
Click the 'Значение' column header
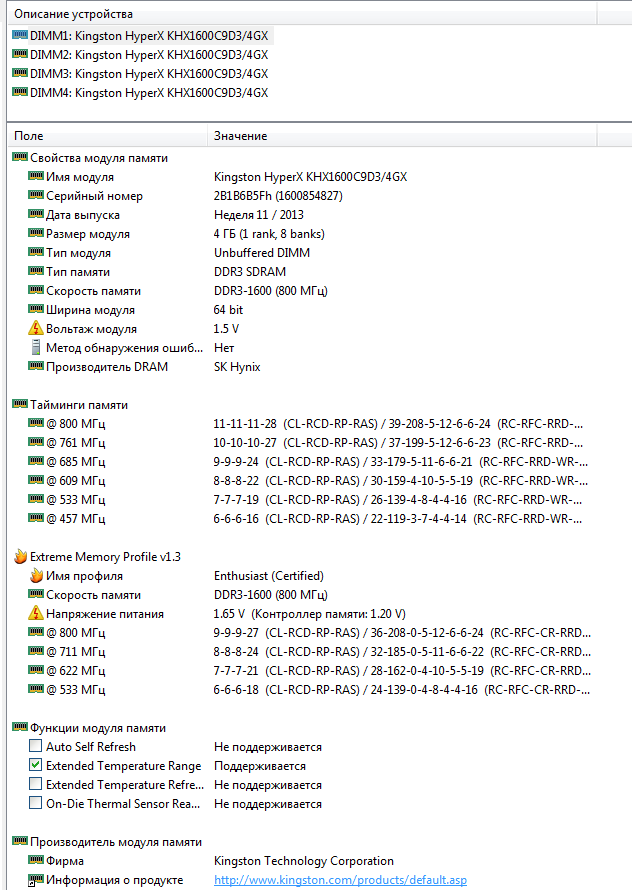[402, 136]
